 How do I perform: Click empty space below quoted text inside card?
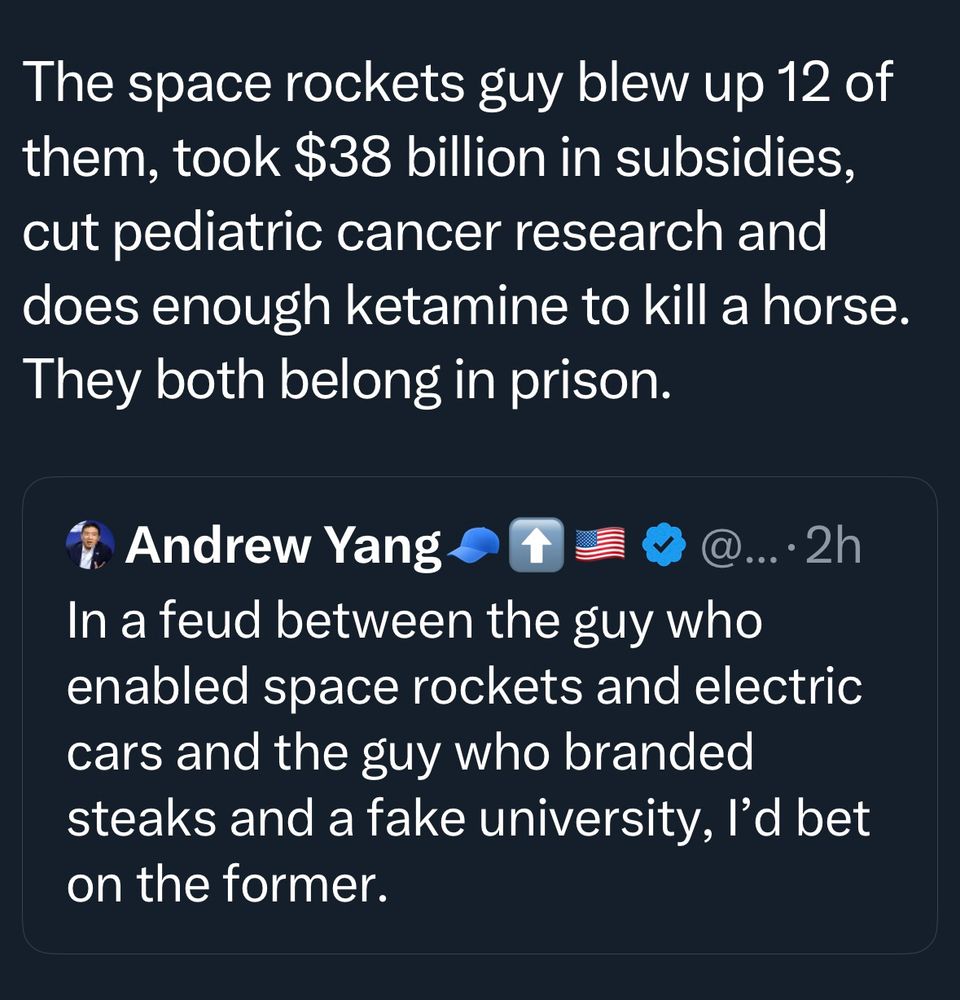[x=480, y=929]
